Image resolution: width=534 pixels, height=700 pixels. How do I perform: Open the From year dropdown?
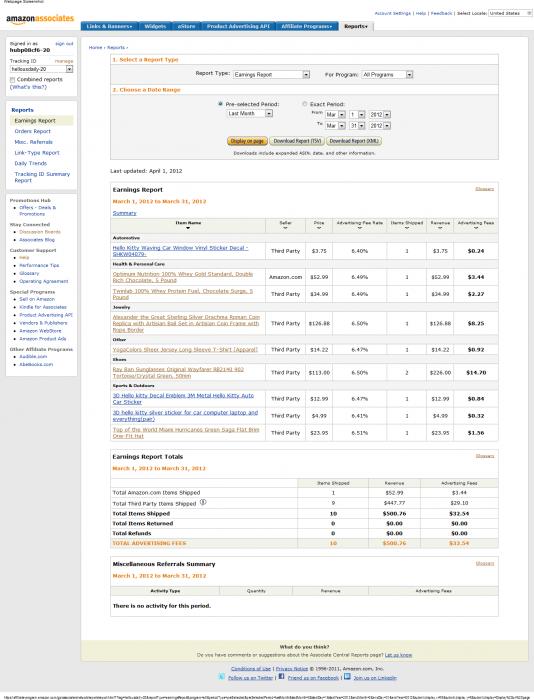pos(380,115)
